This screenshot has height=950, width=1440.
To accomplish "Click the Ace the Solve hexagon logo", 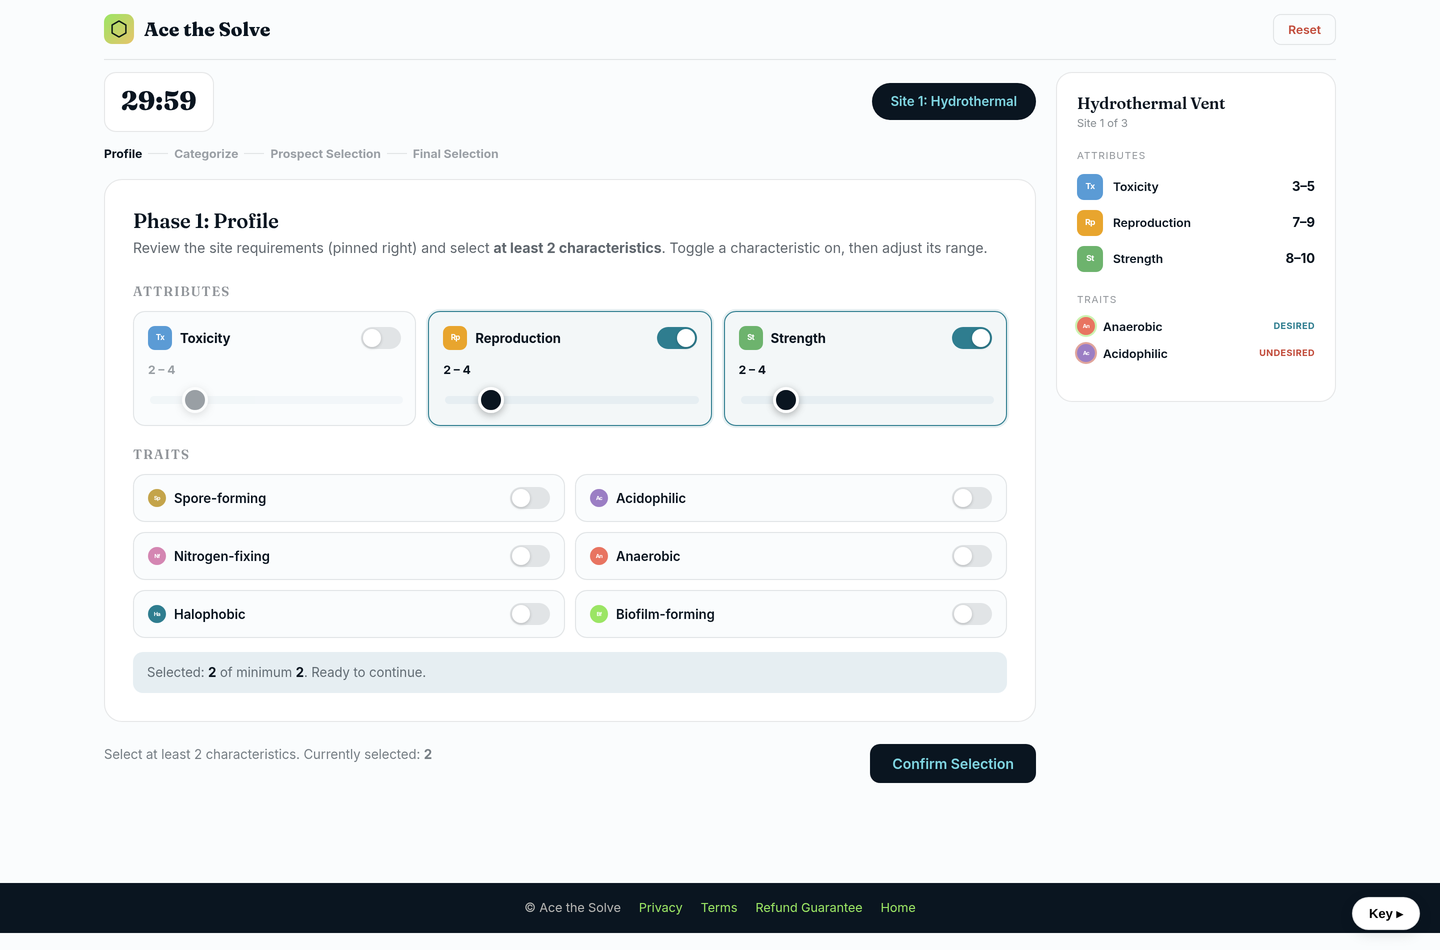I will click(119, 29).
